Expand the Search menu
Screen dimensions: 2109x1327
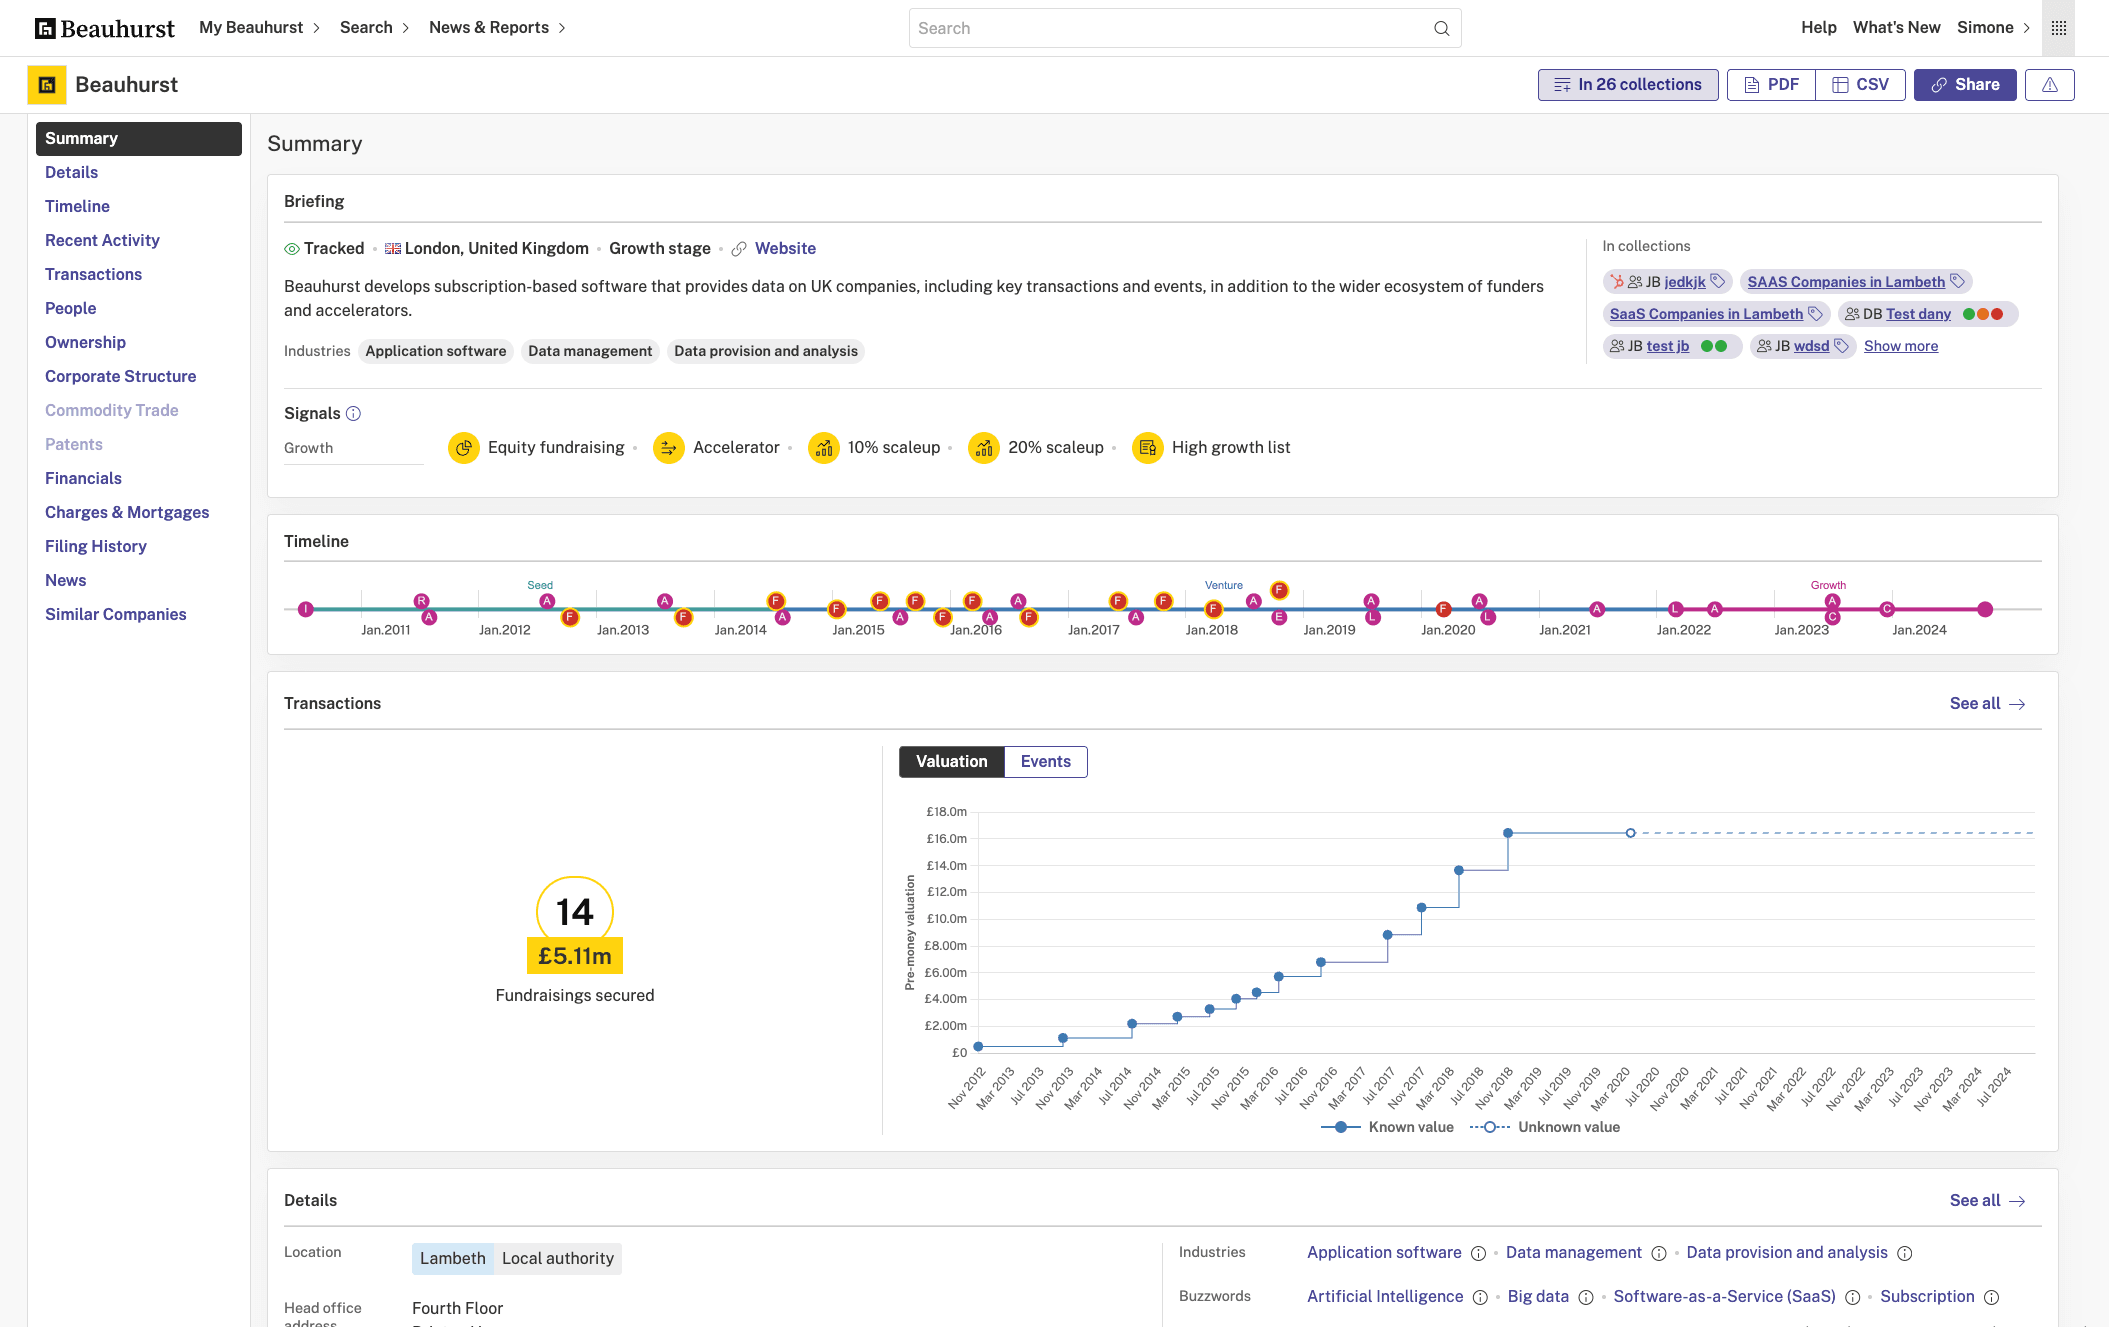374,28
